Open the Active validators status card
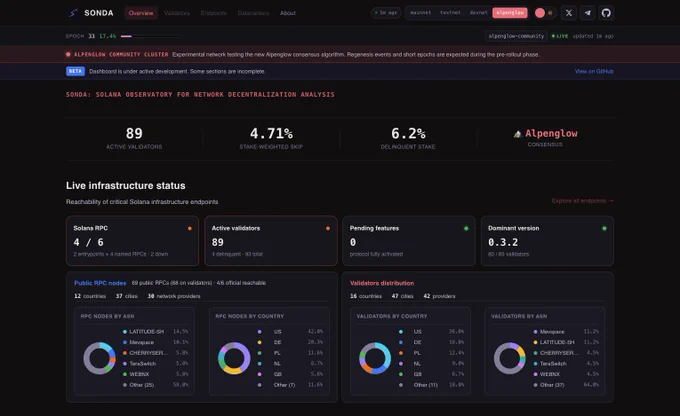Screen dimensions: 680x416 point(271,241)
